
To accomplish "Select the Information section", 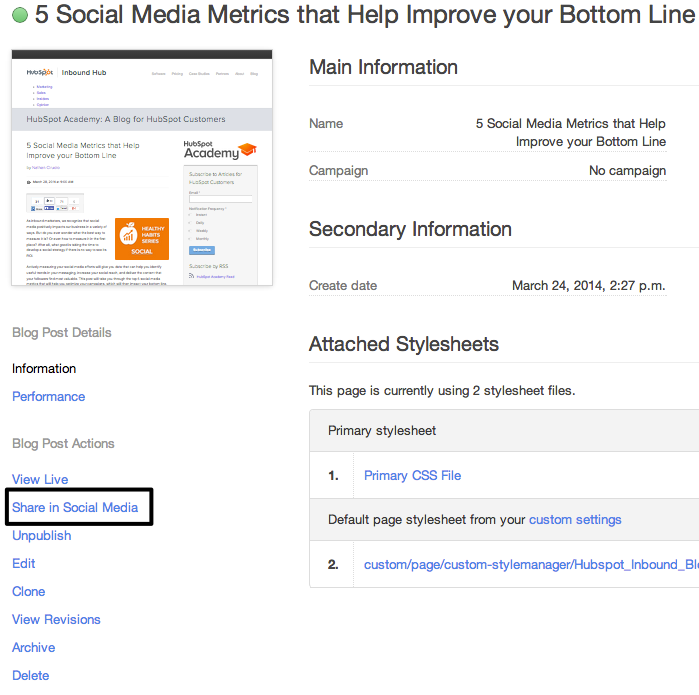I will point(44,368).
